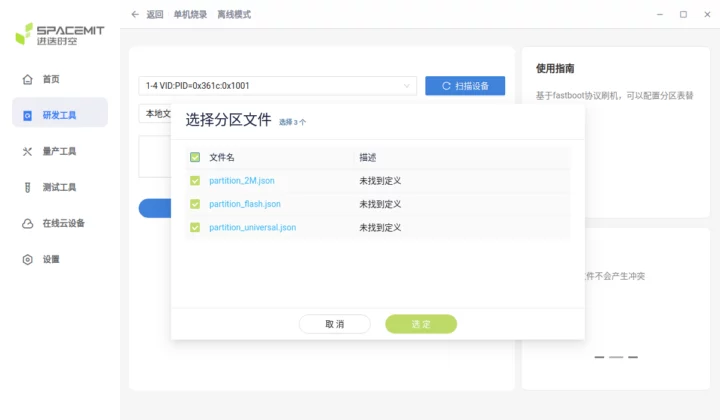Click 取消 to cancel the dialog
This screenshot has width=720, height=420.
pos(335,324)
